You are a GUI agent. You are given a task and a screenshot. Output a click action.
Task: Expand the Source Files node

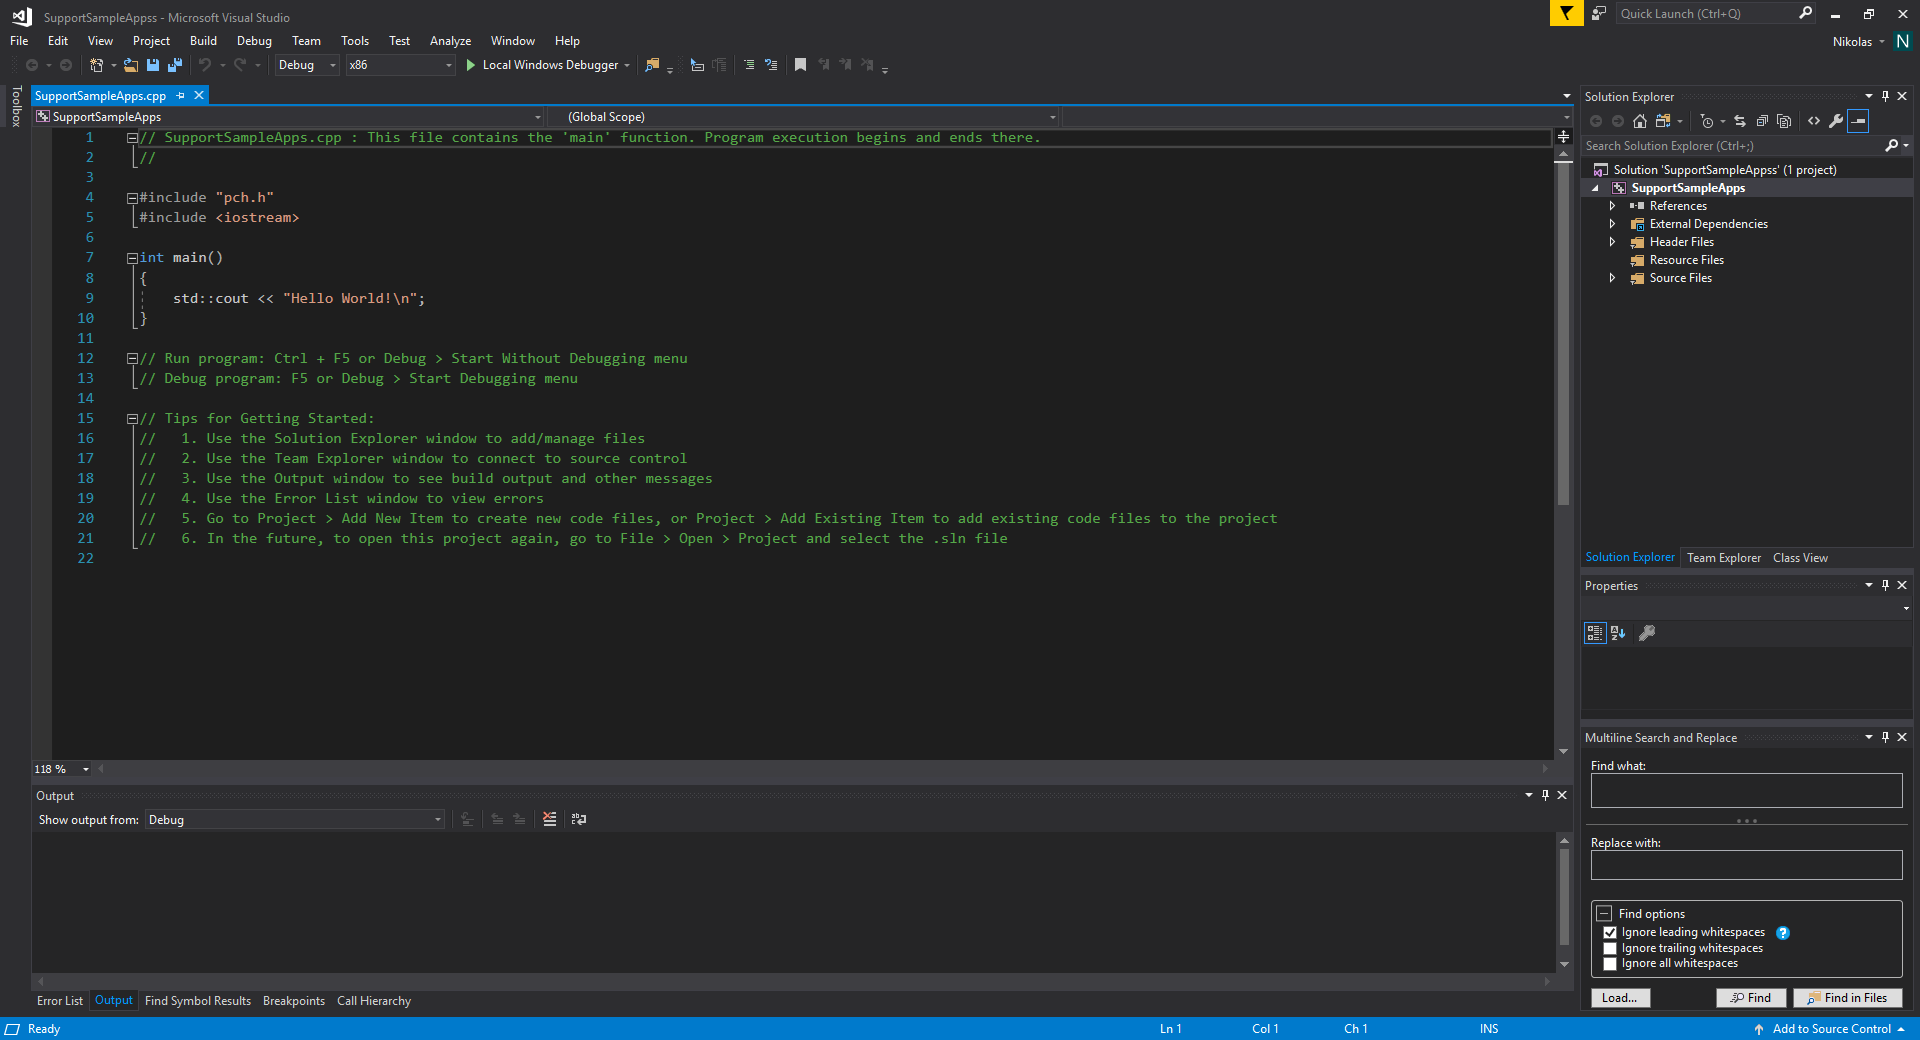tap(1612, 278)
